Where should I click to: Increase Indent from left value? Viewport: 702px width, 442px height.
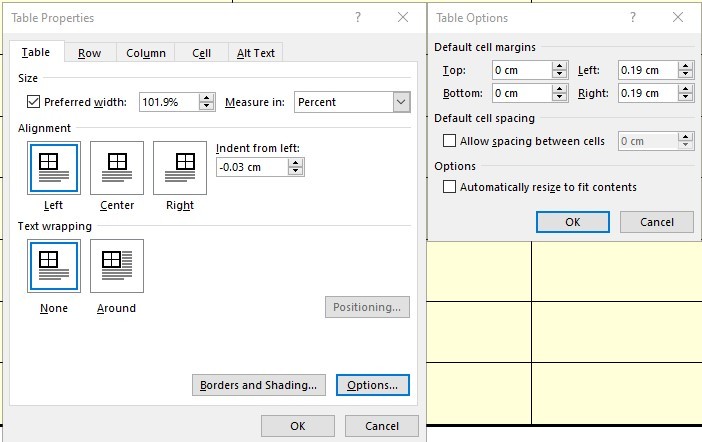point(295,163)
